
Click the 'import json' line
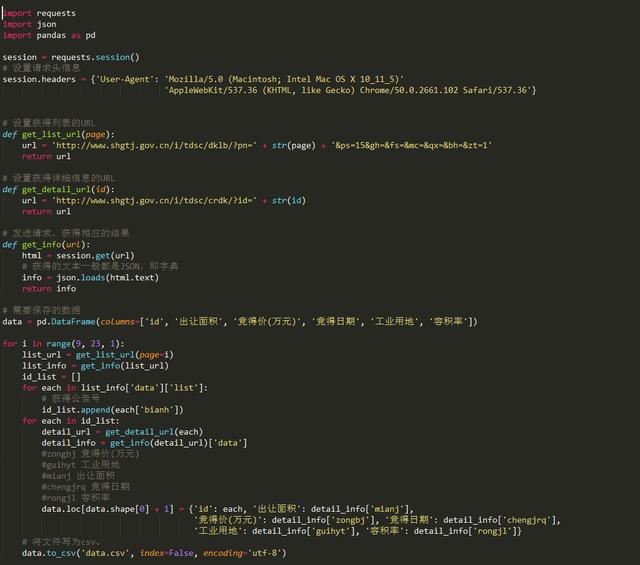tap(29, 24)
